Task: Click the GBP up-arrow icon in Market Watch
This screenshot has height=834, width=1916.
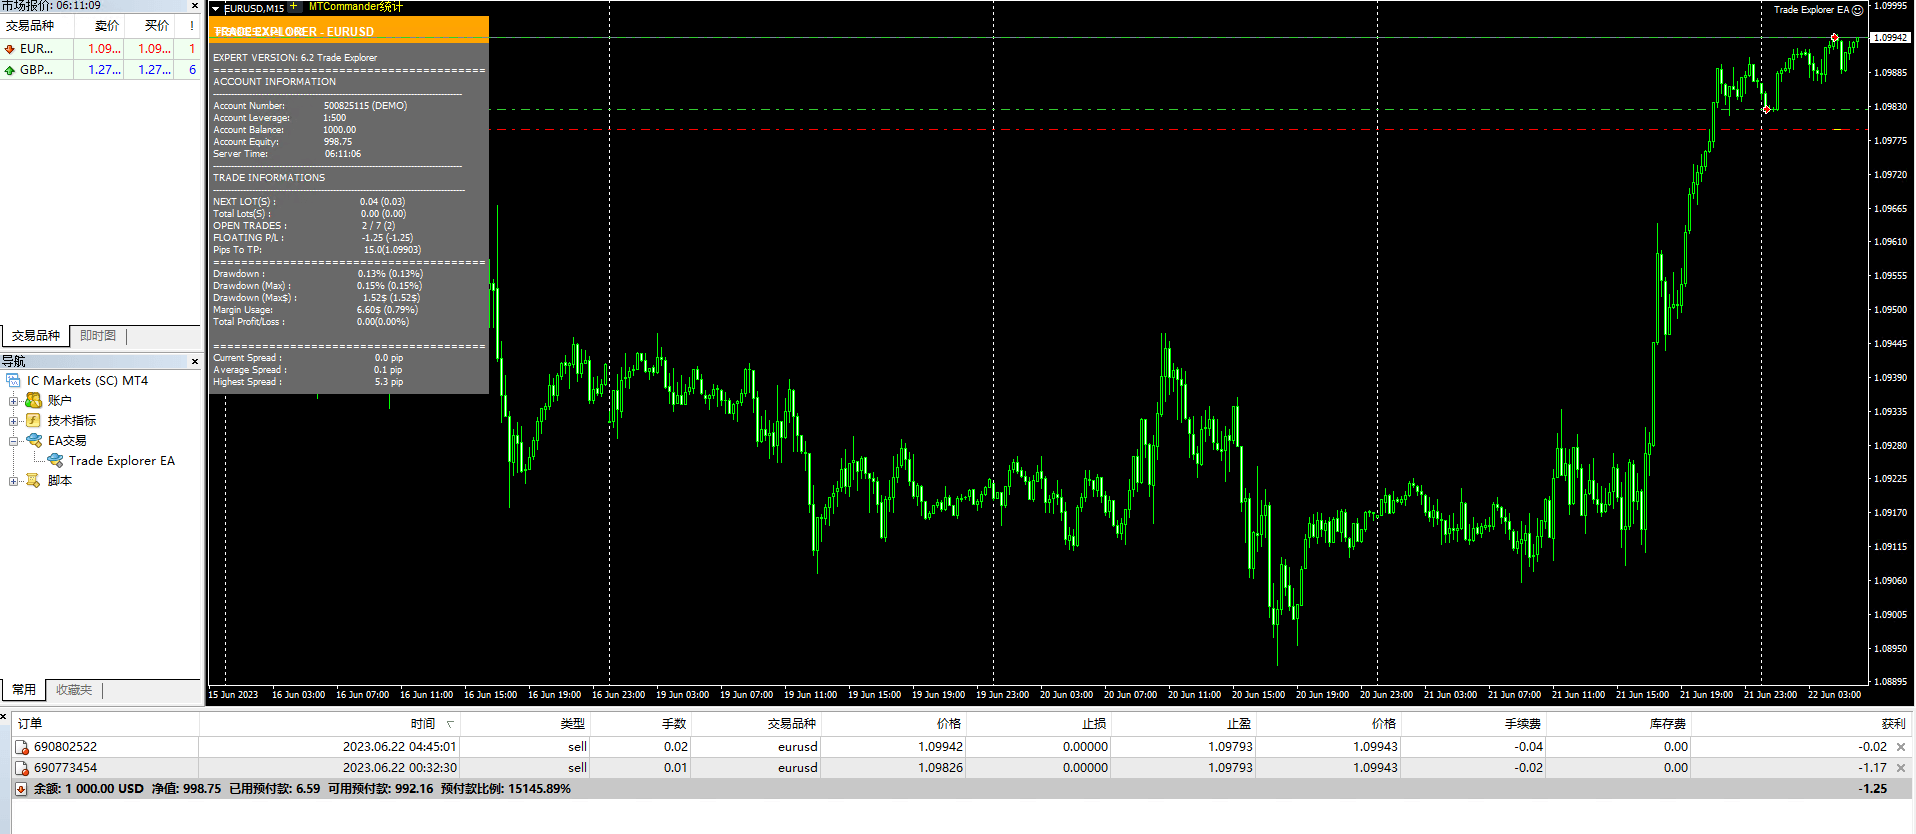Action: (10, 70)
